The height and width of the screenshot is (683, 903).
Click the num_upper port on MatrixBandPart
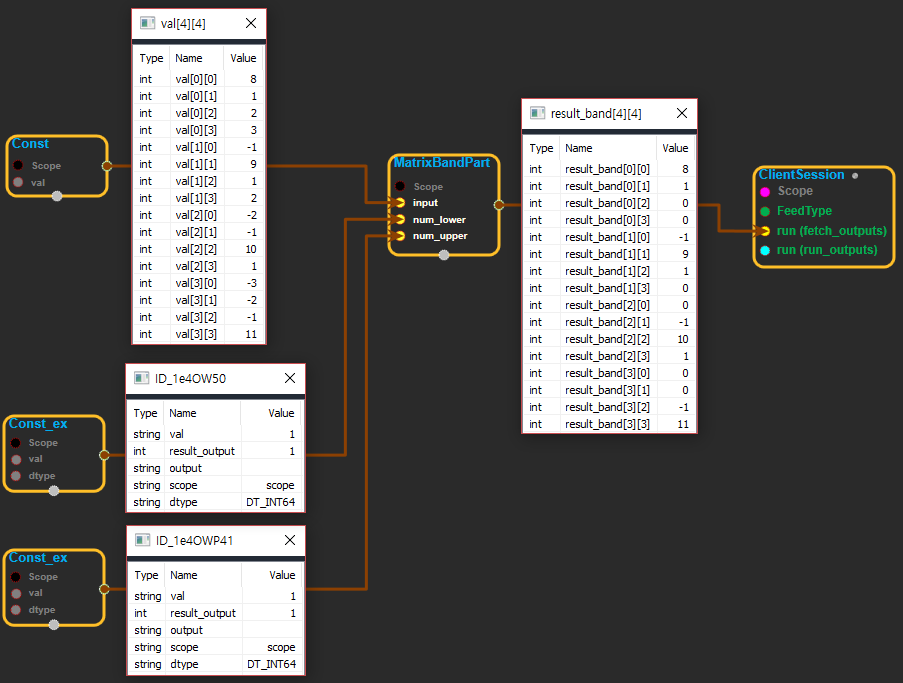pyautogui.click(x=400, y=236)
